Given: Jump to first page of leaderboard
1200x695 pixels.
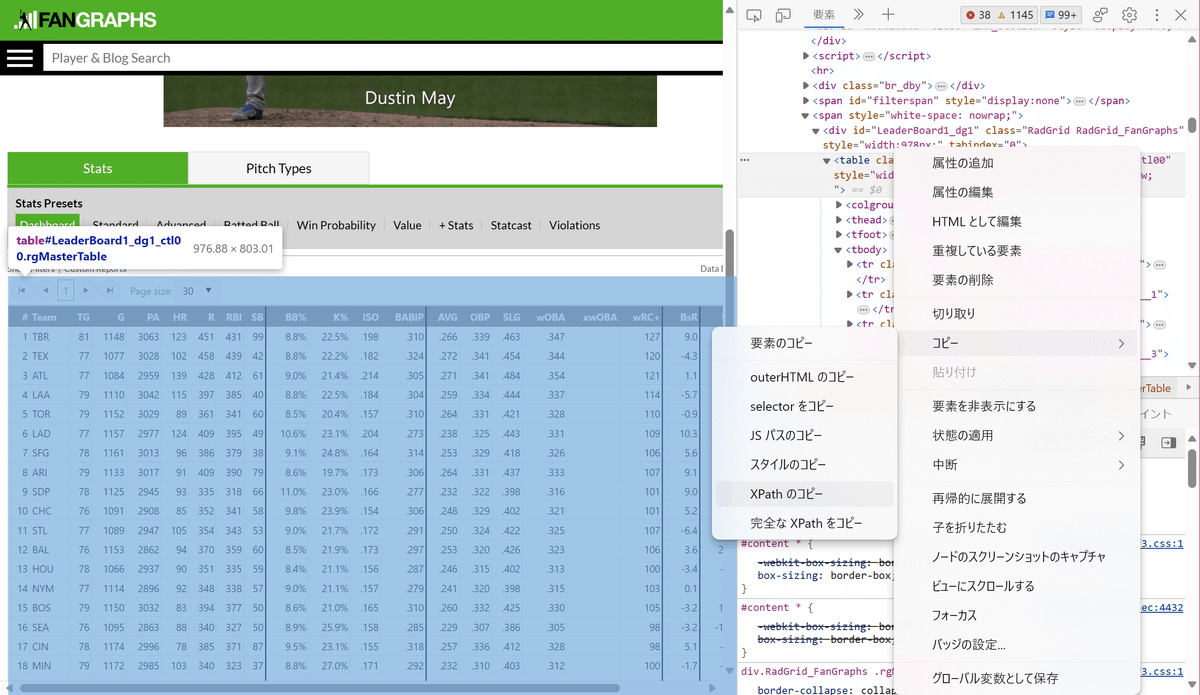Looking at the screenshot, I should coord(21,291).
